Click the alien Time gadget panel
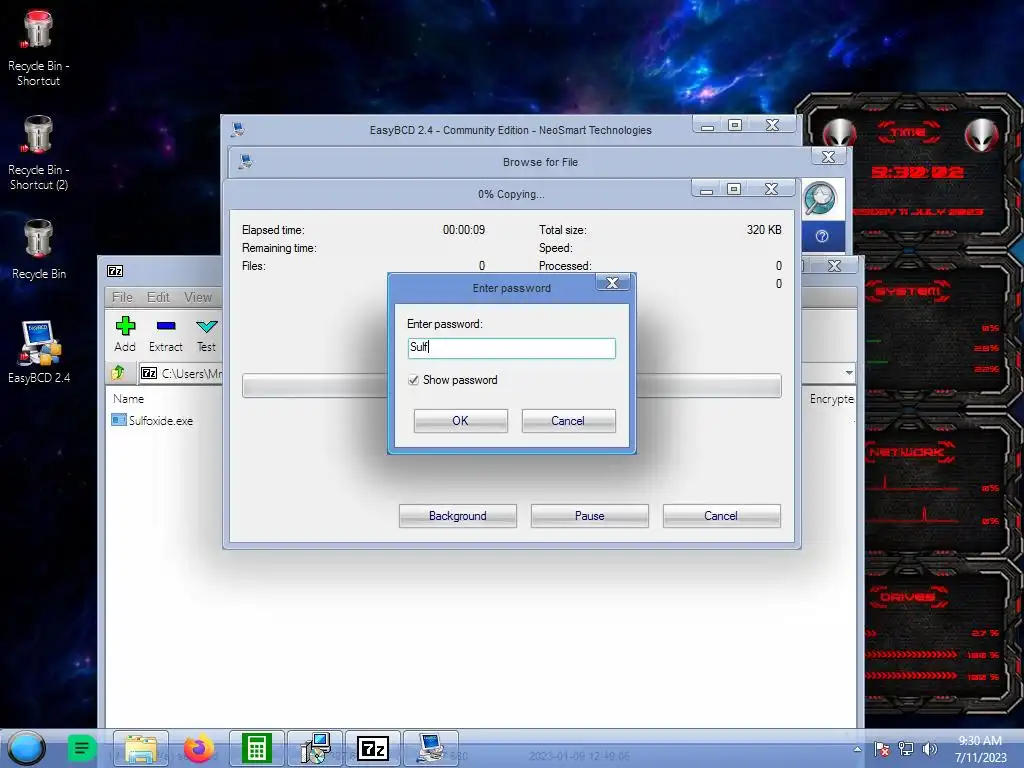This screenshot has width=1024, height=768. (x=909, y=171)
